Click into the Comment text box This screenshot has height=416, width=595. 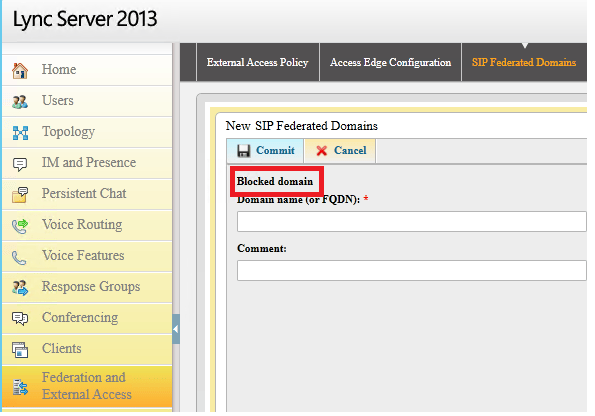412,271
